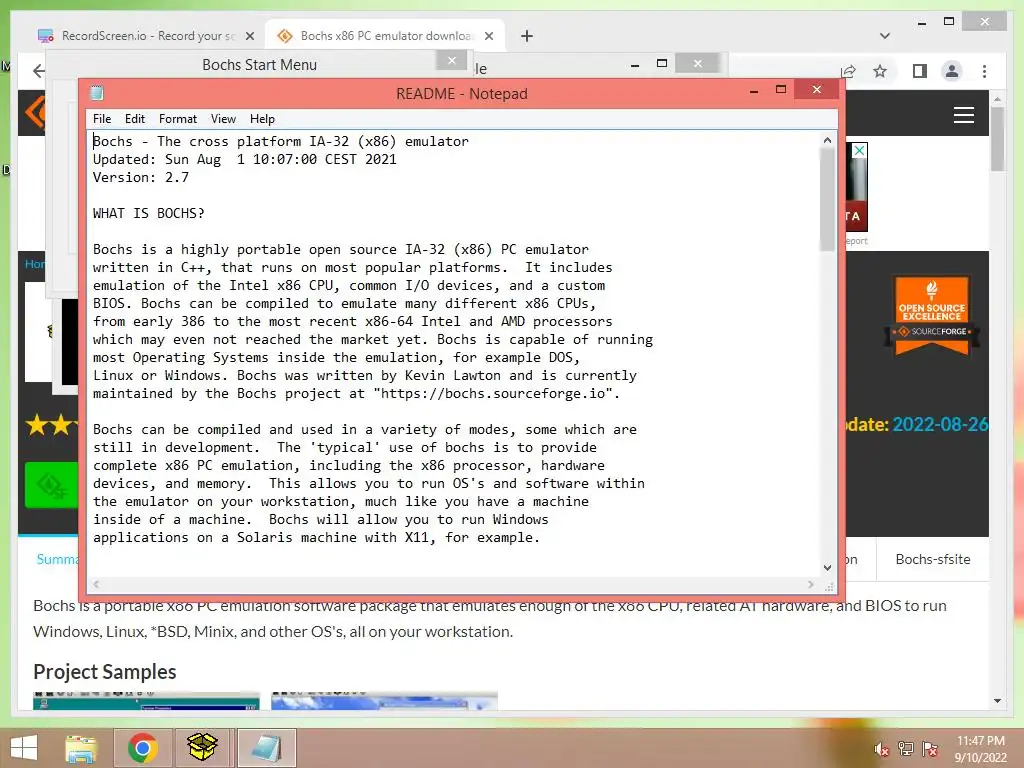Click the network tray icon

pos(906,748)
